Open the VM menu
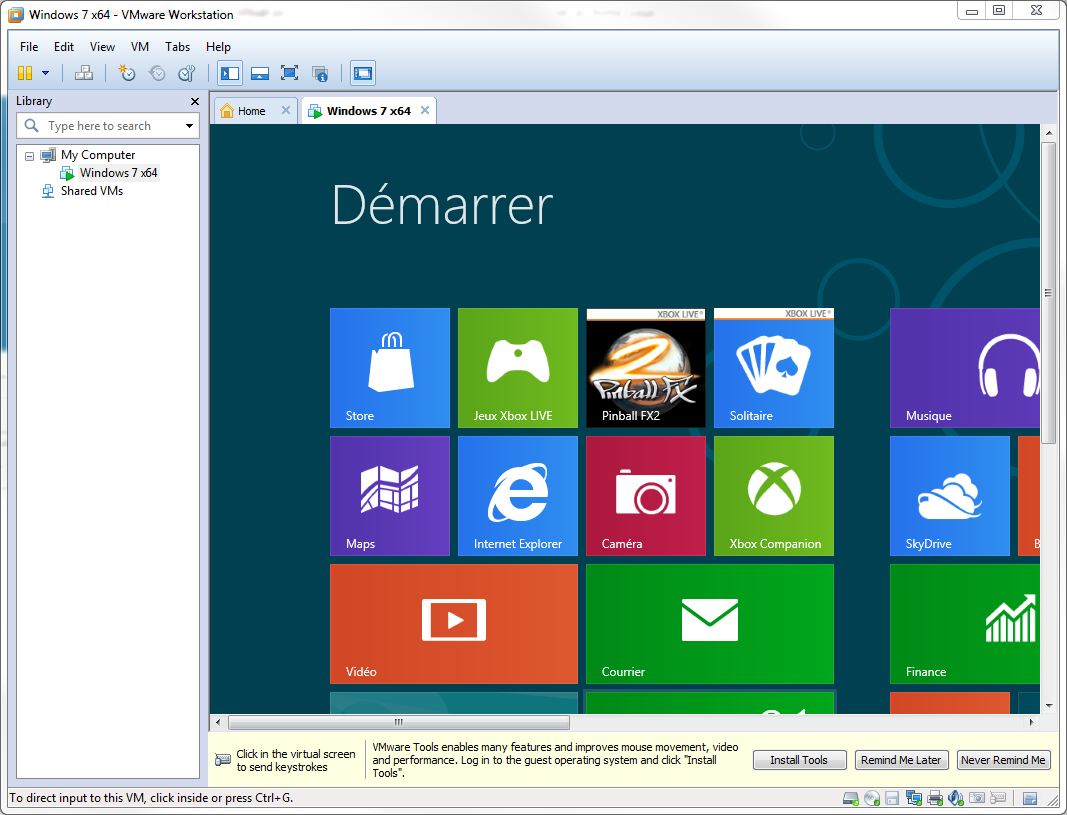This screenshot has height=815, width=1067. (139, 47)
